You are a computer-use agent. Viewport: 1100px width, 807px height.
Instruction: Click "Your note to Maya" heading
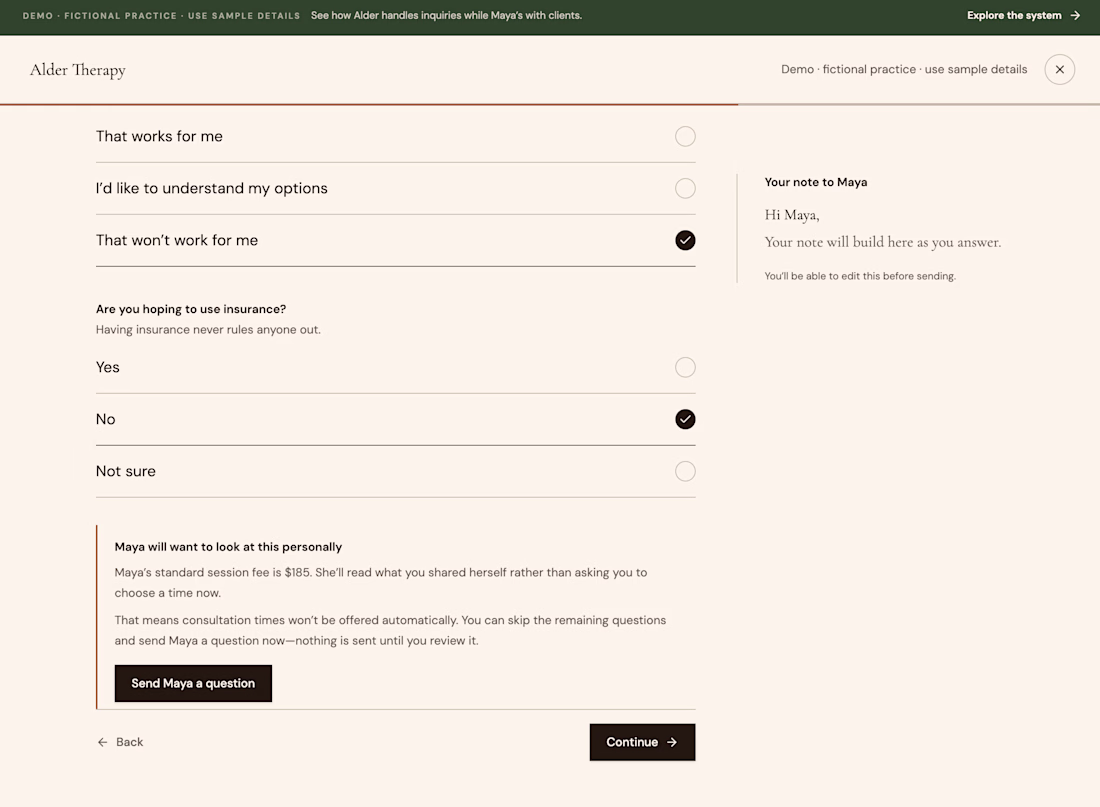click(x=816, y=182)
